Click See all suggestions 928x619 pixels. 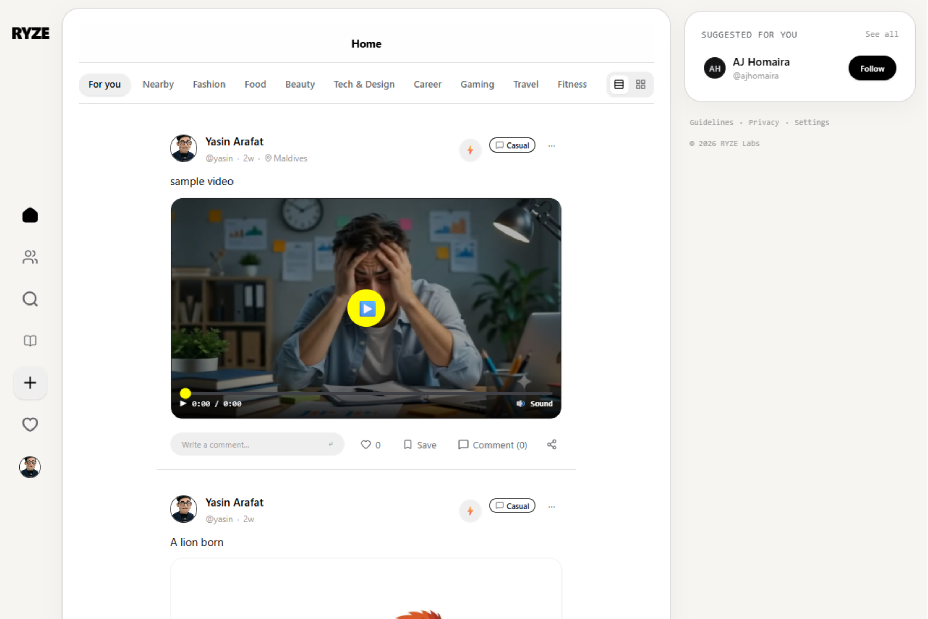(x=882, y=34)
